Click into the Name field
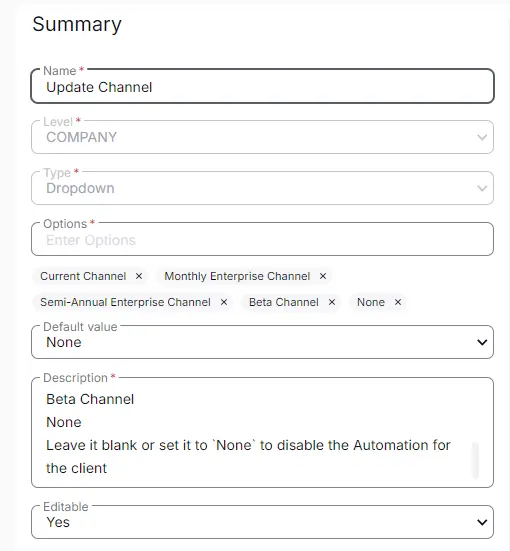The width and height of the screenshot is (510, 551). [x=262, y=86]
